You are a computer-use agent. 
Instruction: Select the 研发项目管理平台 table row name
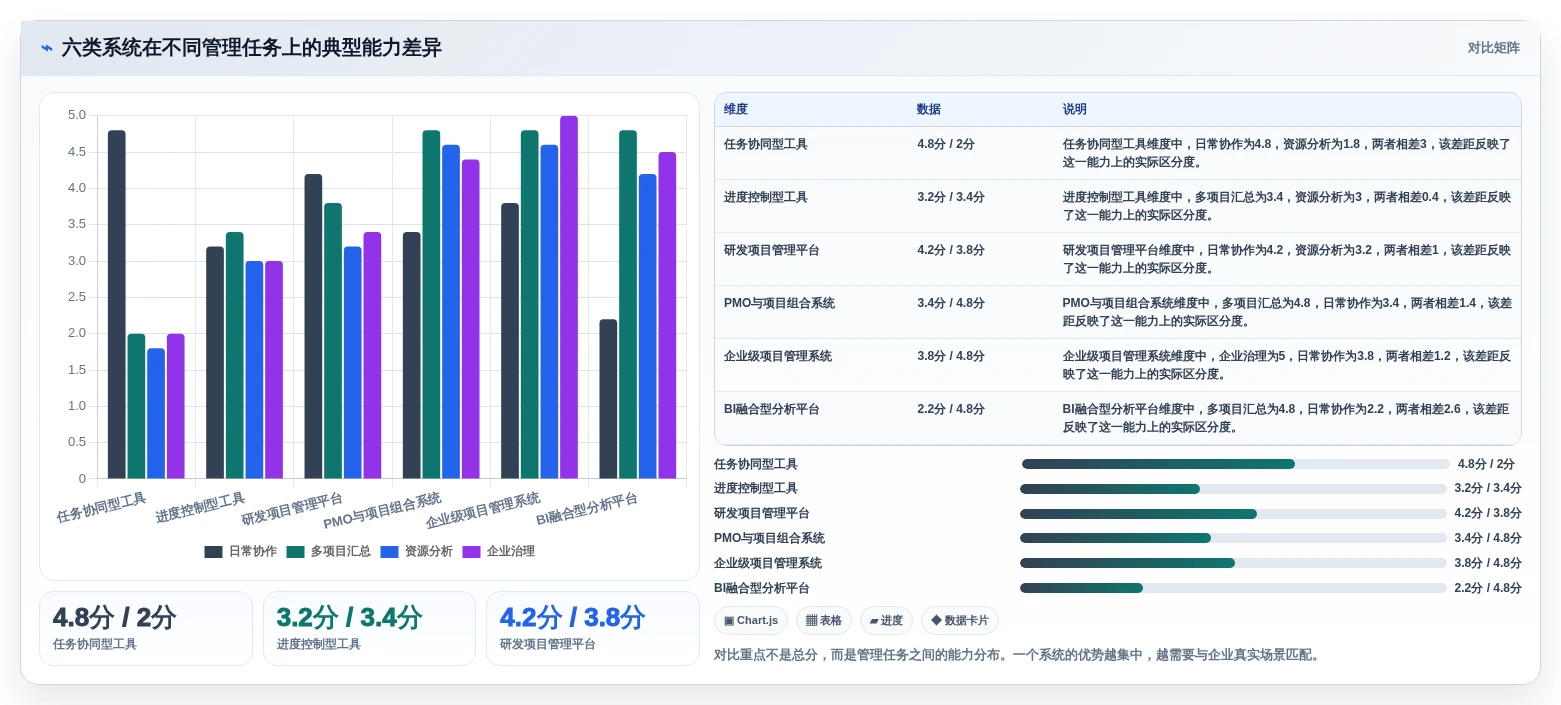(x=772, y=250)
